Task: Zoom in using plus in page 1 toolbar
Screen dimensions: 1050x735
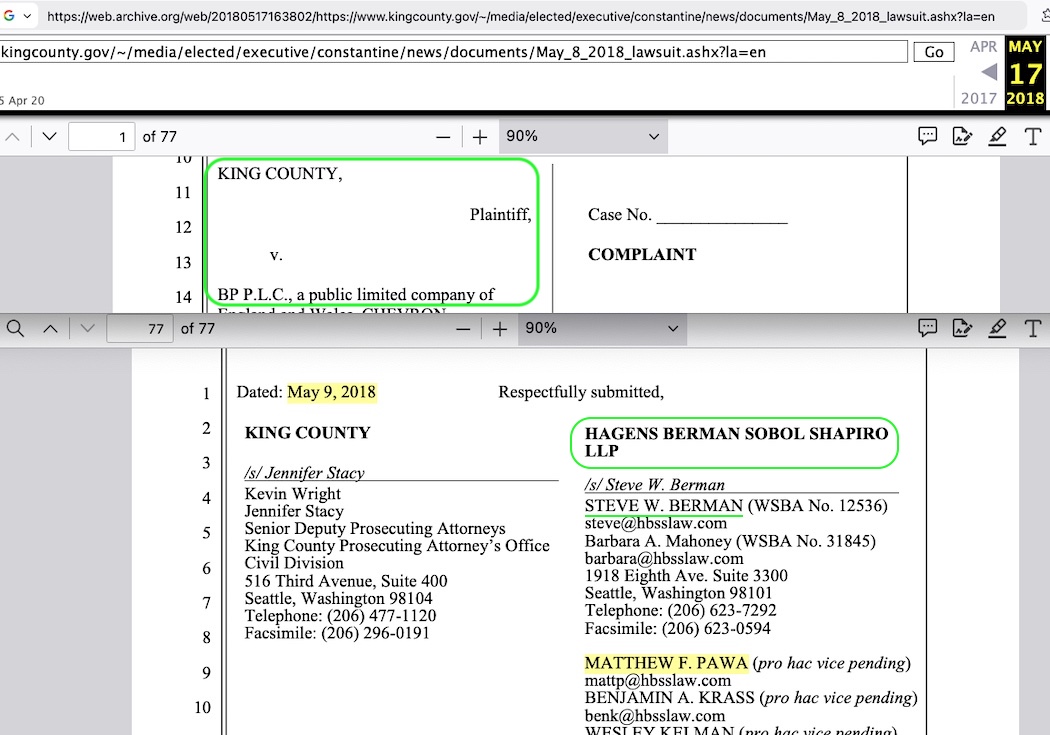Action: (x=480, y=137)
